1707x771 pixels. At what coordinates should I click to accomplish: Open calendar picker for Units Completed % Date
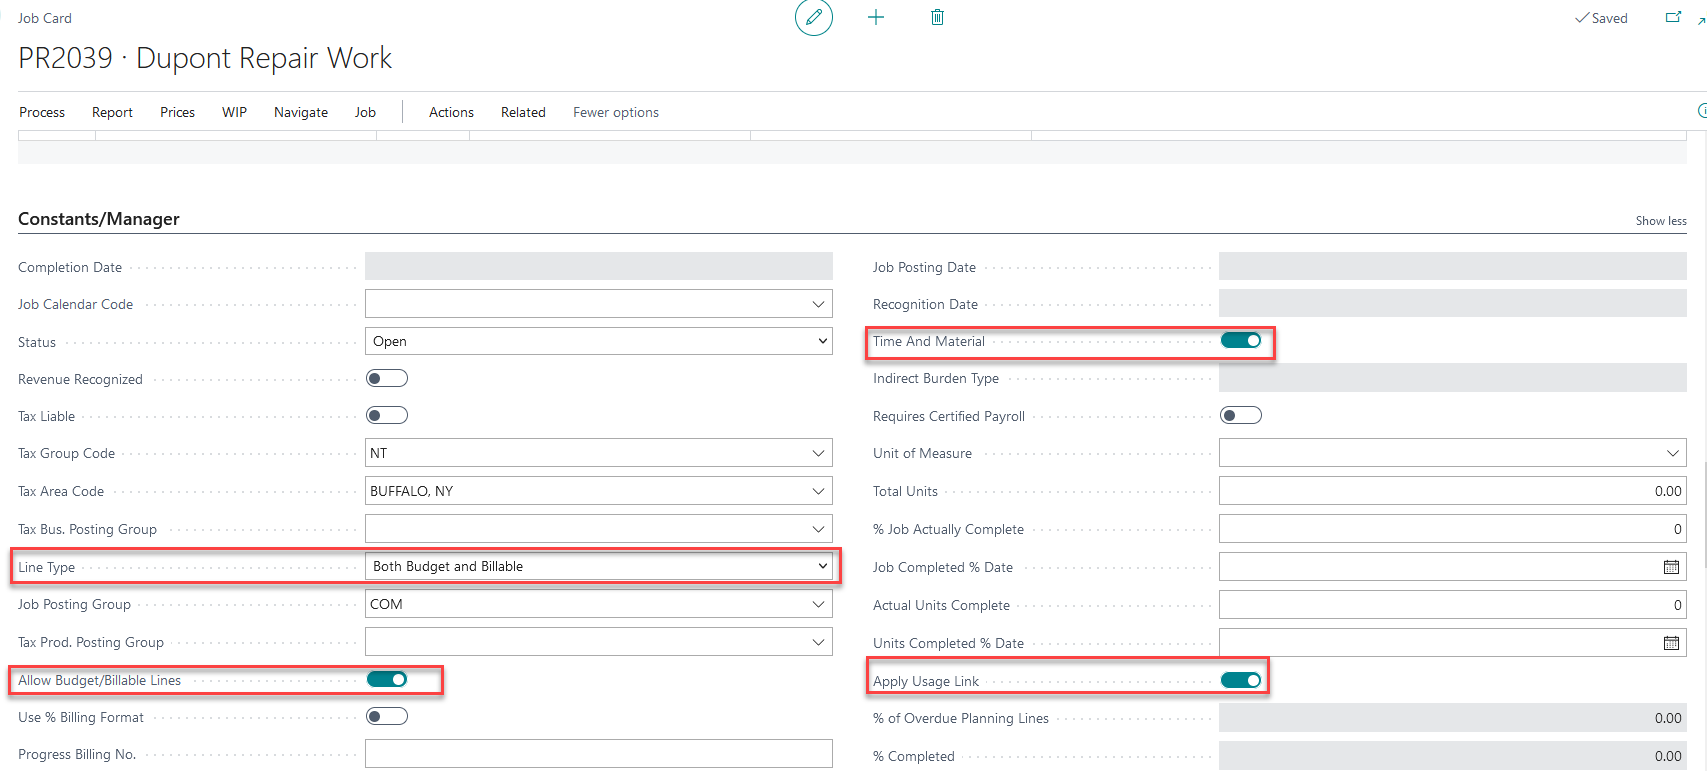click(x=1670, y=643)
